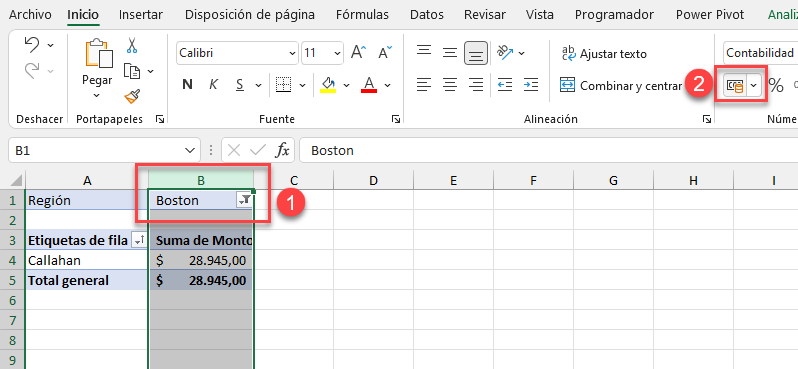
Task: Open the Calibri font name dropdown
Action: [292, 53]
